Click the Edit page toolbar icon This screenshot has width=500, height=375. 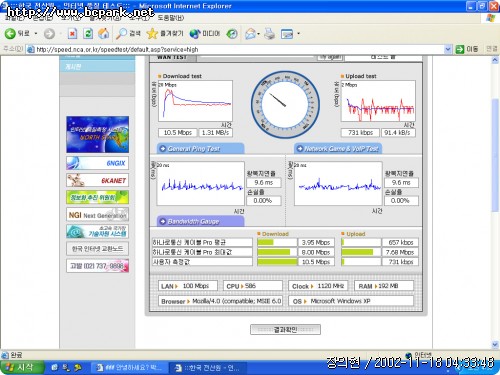tap(287, 34)
